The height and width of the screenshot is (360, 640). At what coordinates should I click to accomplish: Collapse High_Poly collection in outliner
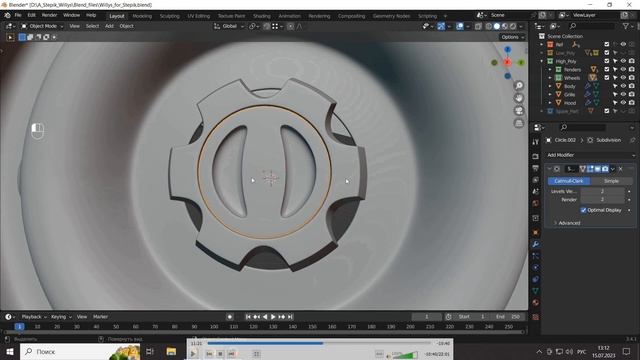click(x=542, y=61)
